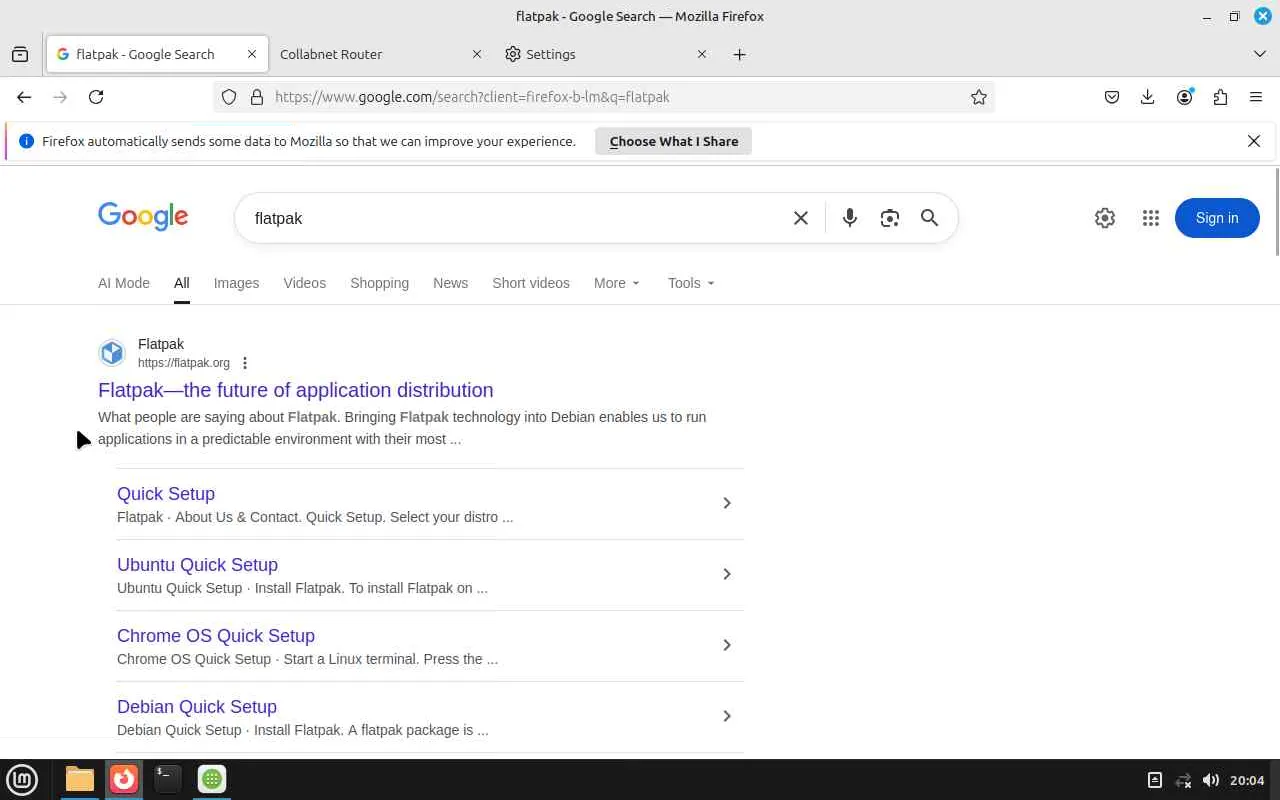Image resolution: width=1280 pixels, height=800 pixels.
Task: Open Google Lens image search
Action: pyautogui.click(x=889, y=218)
